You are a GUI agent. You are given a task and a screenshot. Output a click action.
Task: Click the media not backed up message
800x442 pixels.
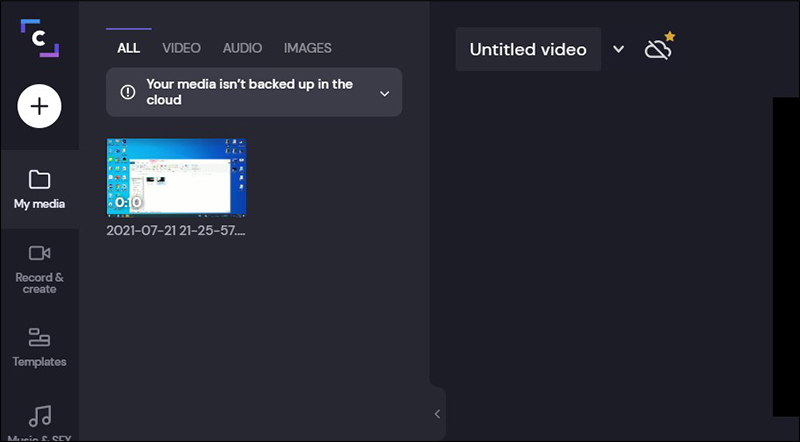click(x=249, y=92)
